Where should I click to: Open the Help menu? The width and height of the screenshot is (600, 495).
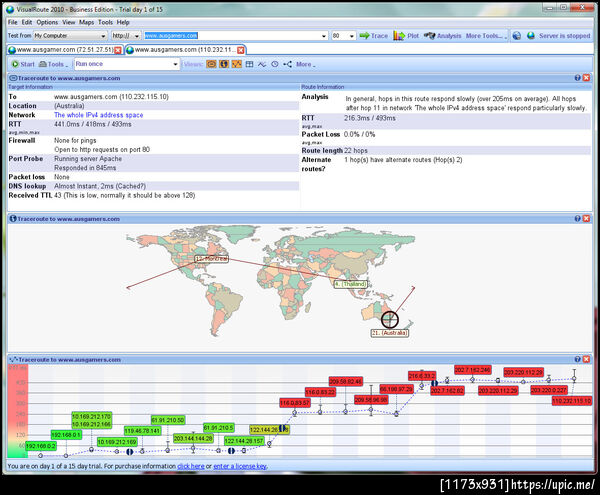point(123,22)
